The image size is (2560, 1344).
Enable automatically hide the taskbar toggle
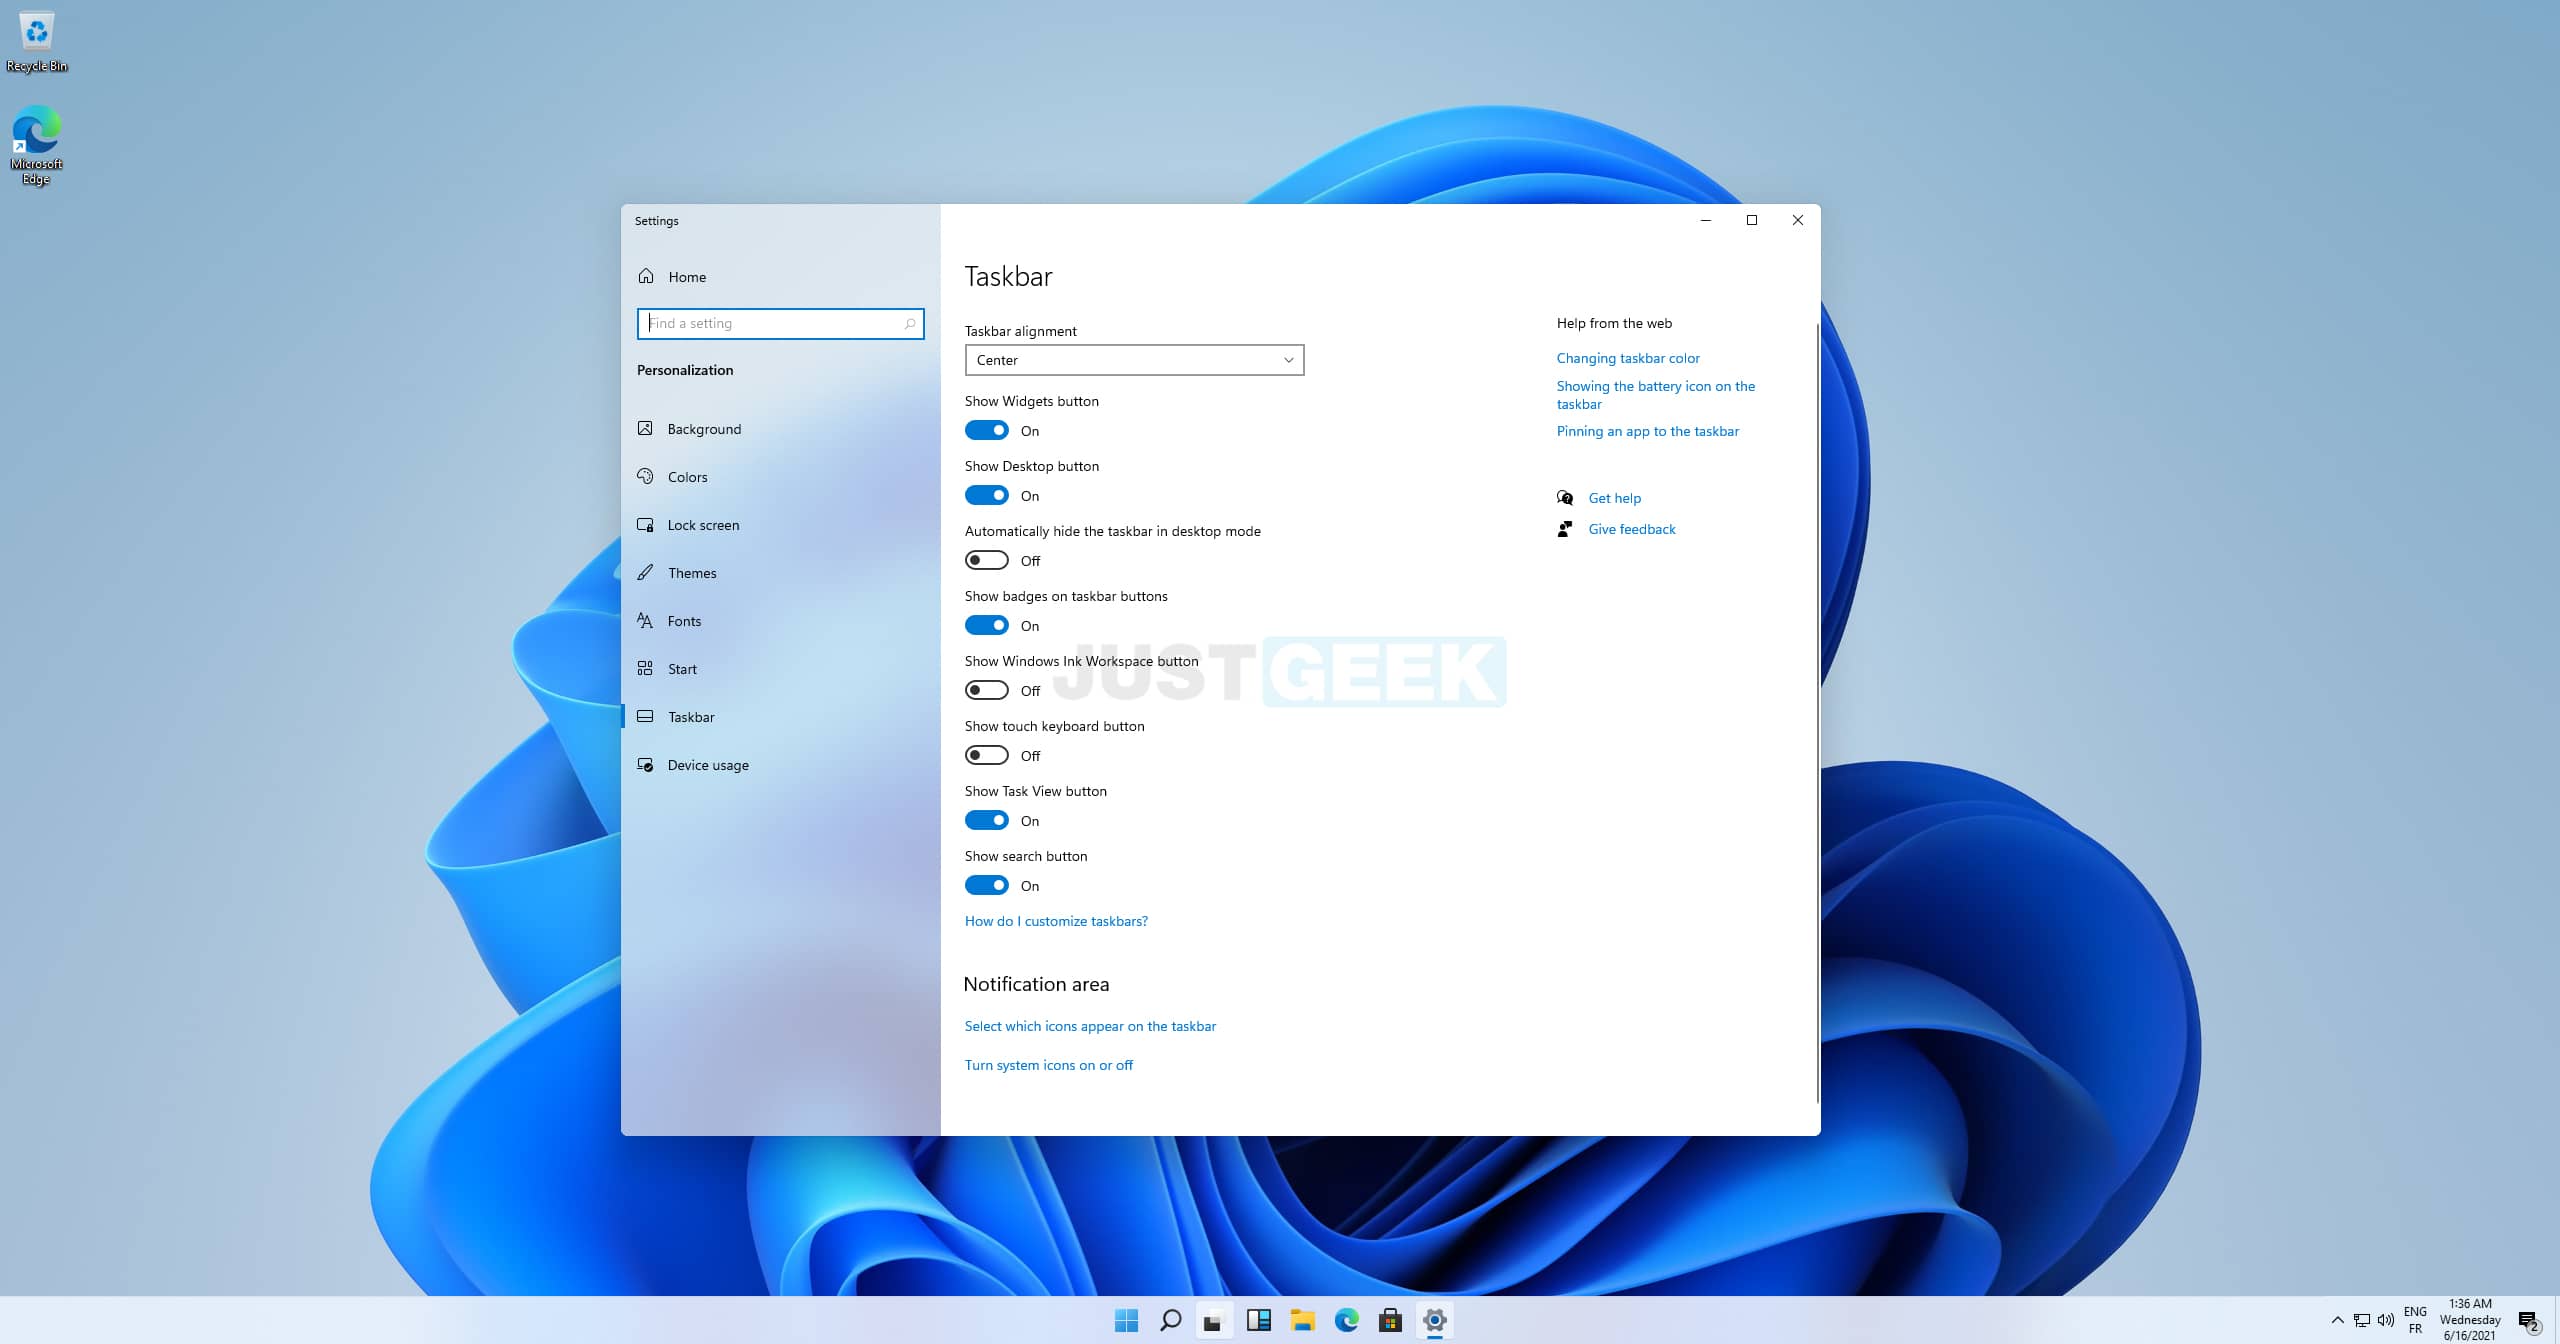coord(986,560)
